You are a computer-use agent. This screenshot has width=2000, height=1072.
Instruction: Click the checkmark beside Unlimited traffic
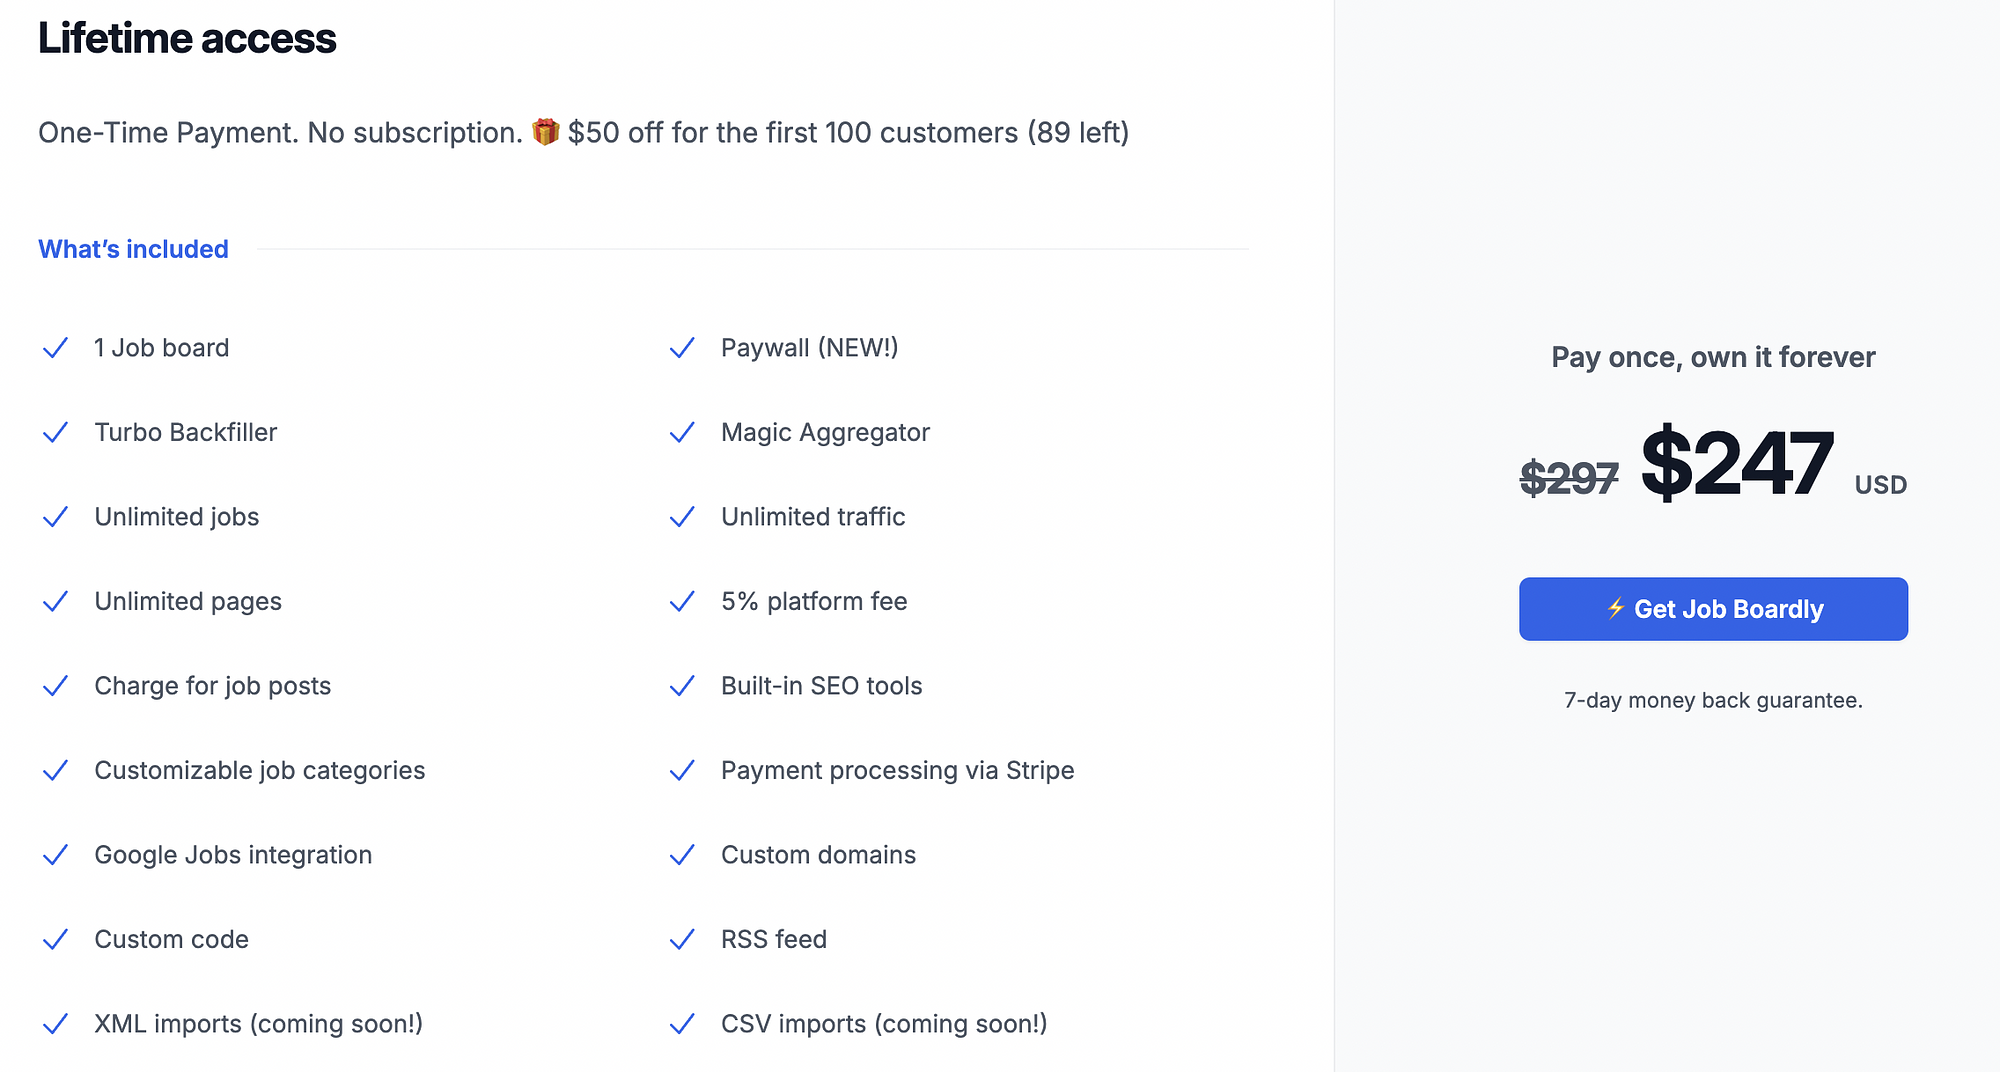[682, 517]
